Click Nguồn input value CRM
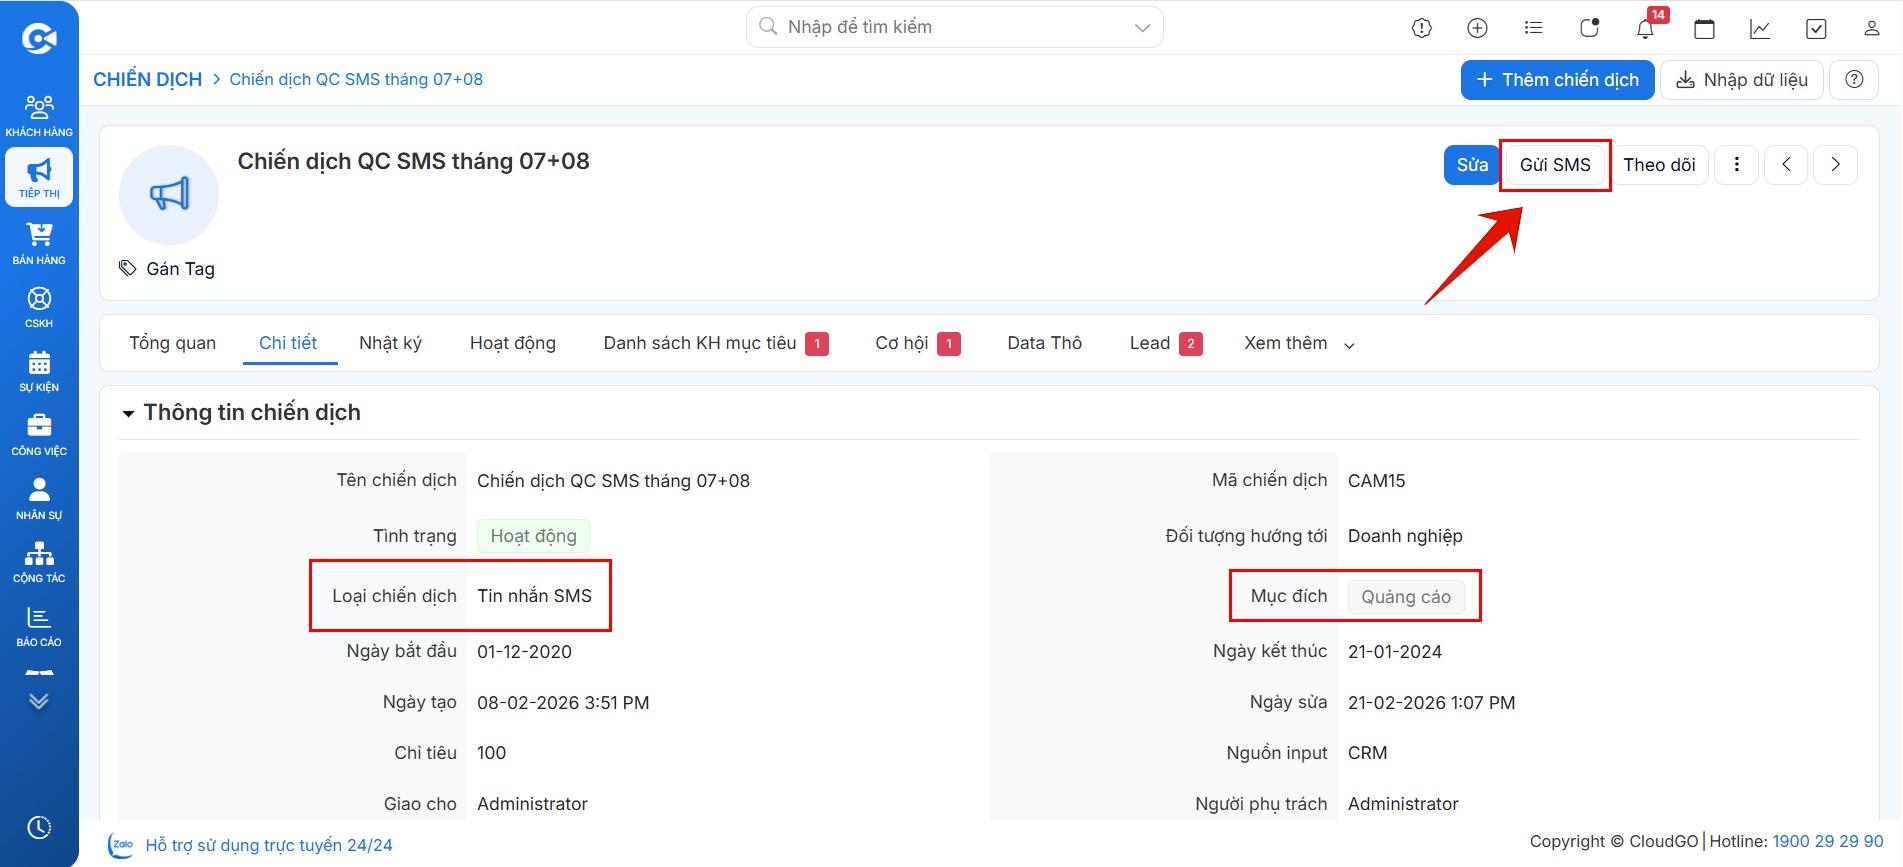This screenshot has width=1903, height=867. [1367, 753]
